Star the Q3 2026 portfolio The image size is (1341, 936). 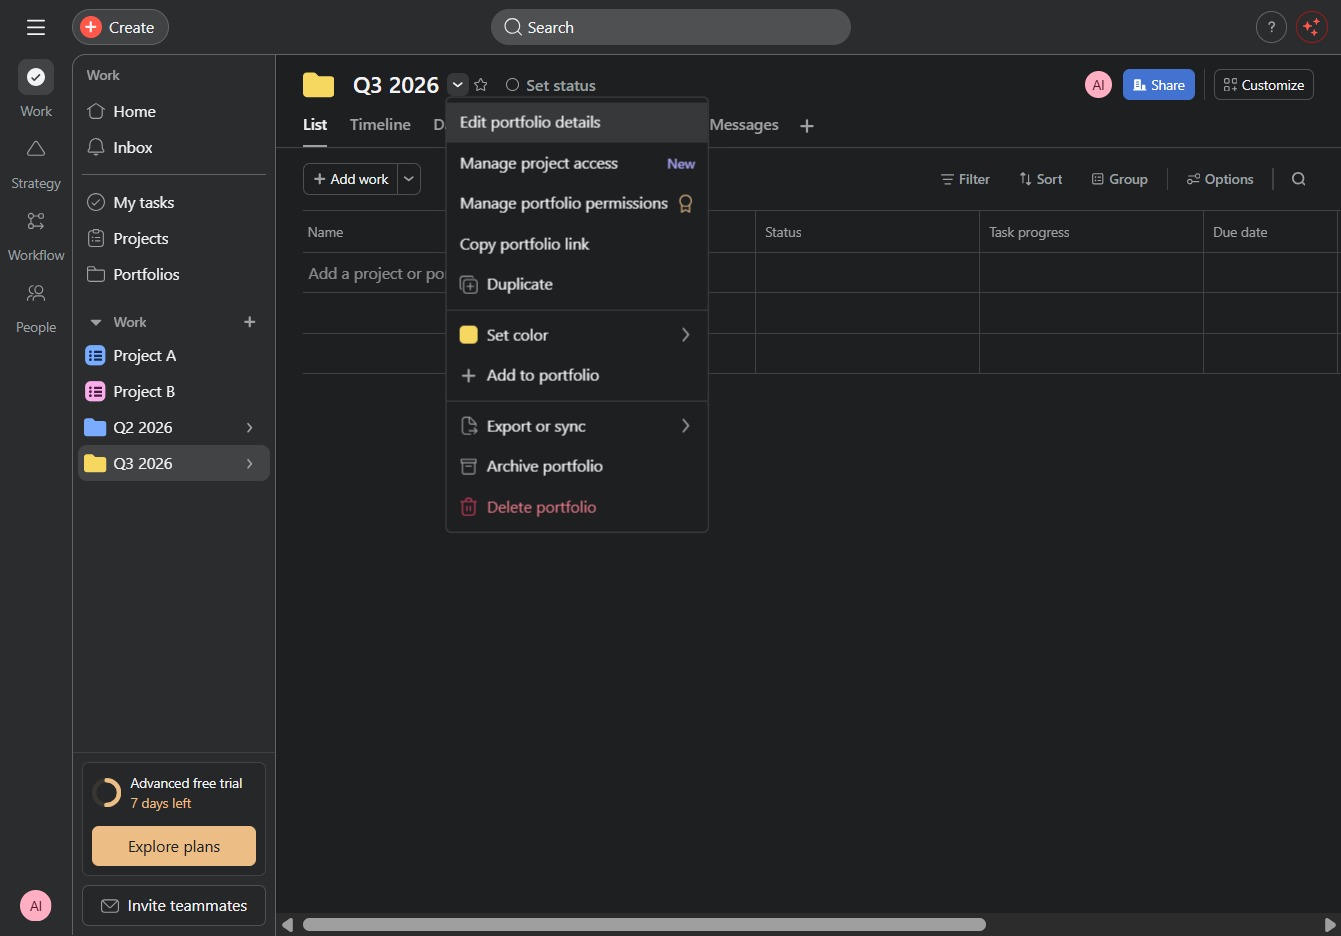point(481,85)
